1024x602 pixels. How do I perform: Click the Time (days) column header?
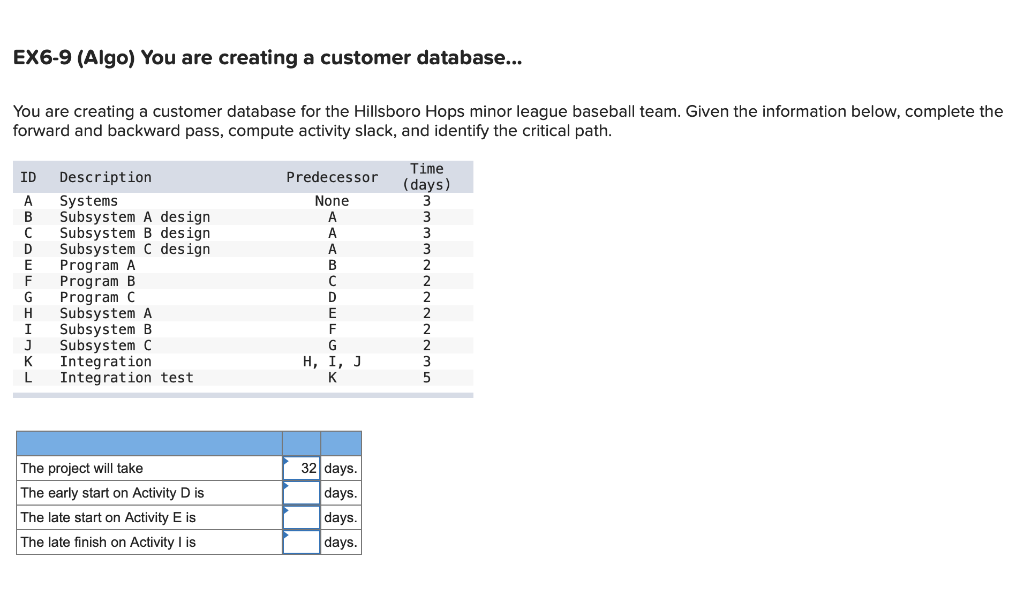[427, 177]
